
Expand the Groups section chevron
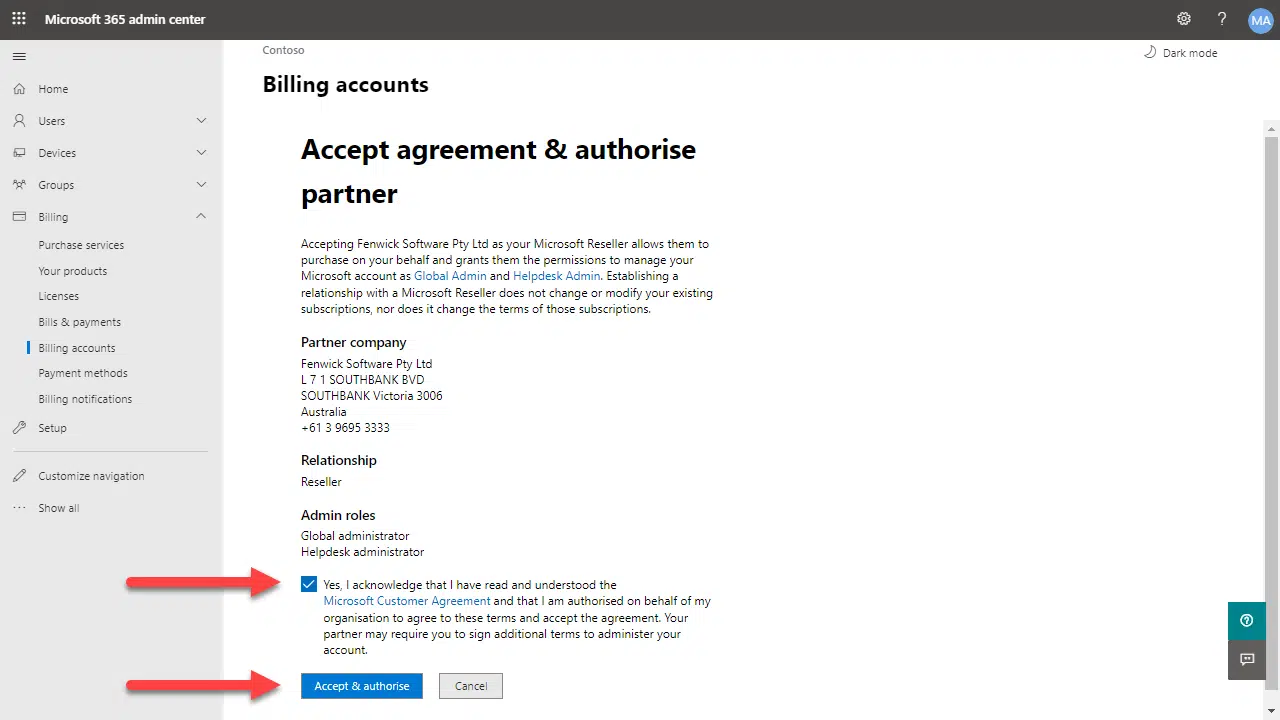pos(201,185)
